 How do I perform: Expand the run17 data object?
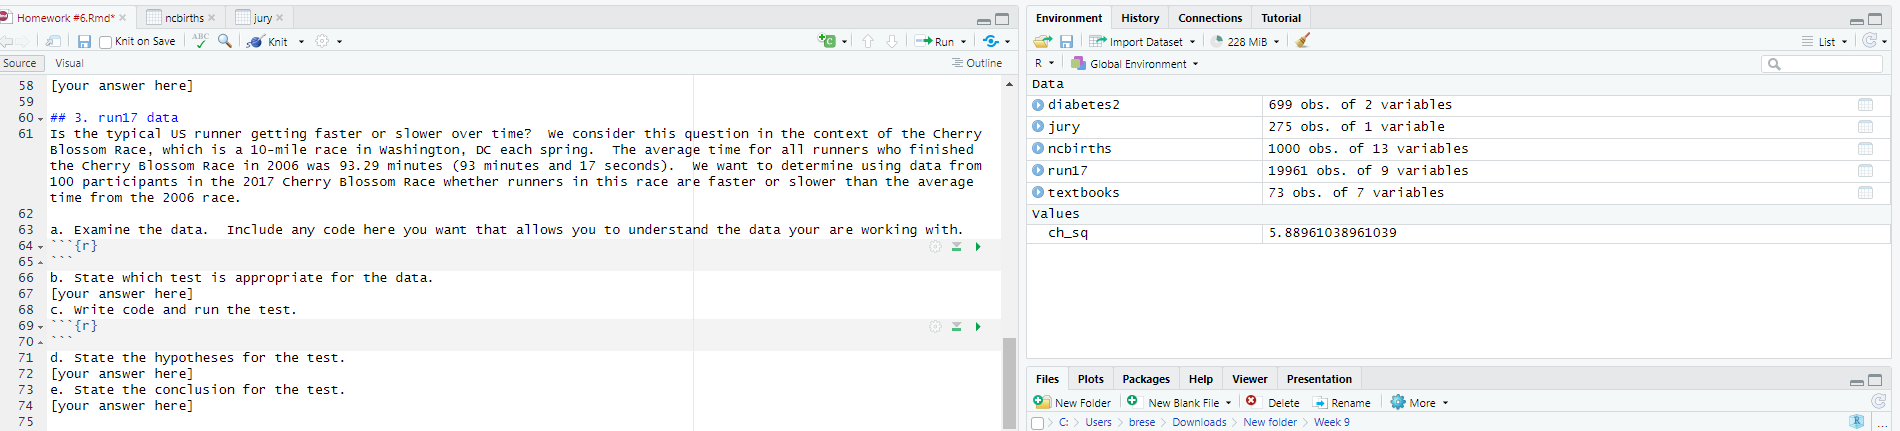pos(1038,170)
